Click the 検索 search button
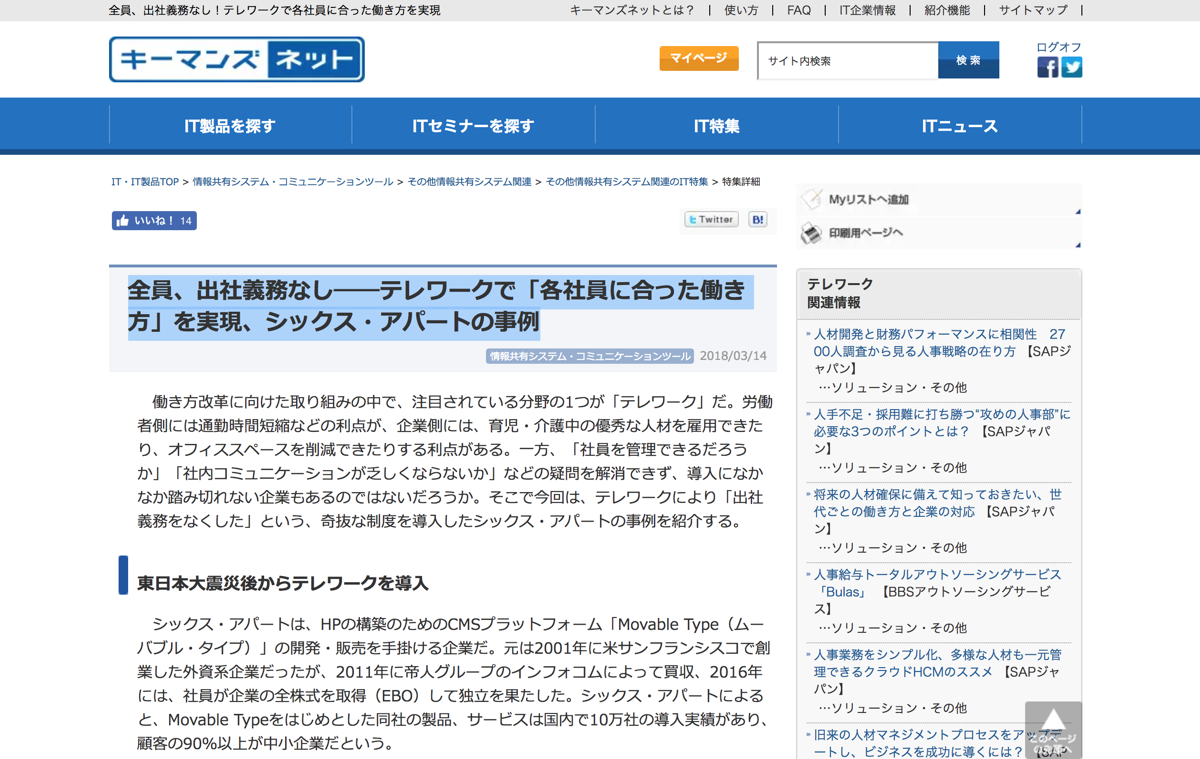 click(968, 60)
